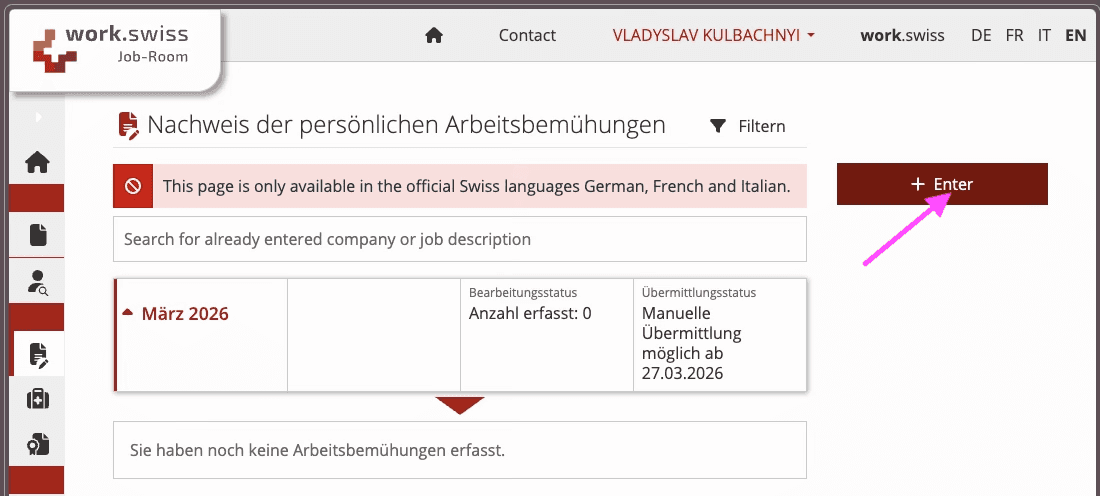Click the home icon in the top navigation
This screenshot has width=1100, height=496.
tap(433, 35)
